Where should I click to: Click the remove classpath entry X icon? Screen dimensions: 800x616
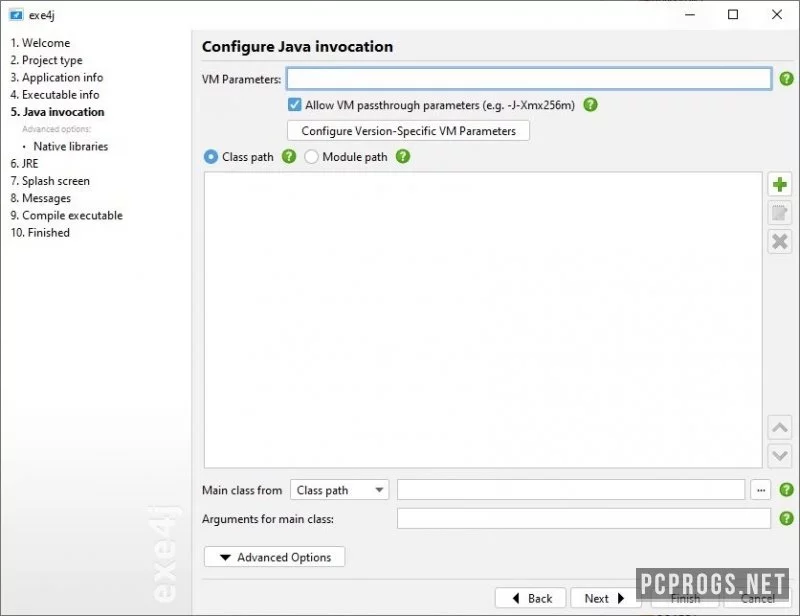(779, 241)
